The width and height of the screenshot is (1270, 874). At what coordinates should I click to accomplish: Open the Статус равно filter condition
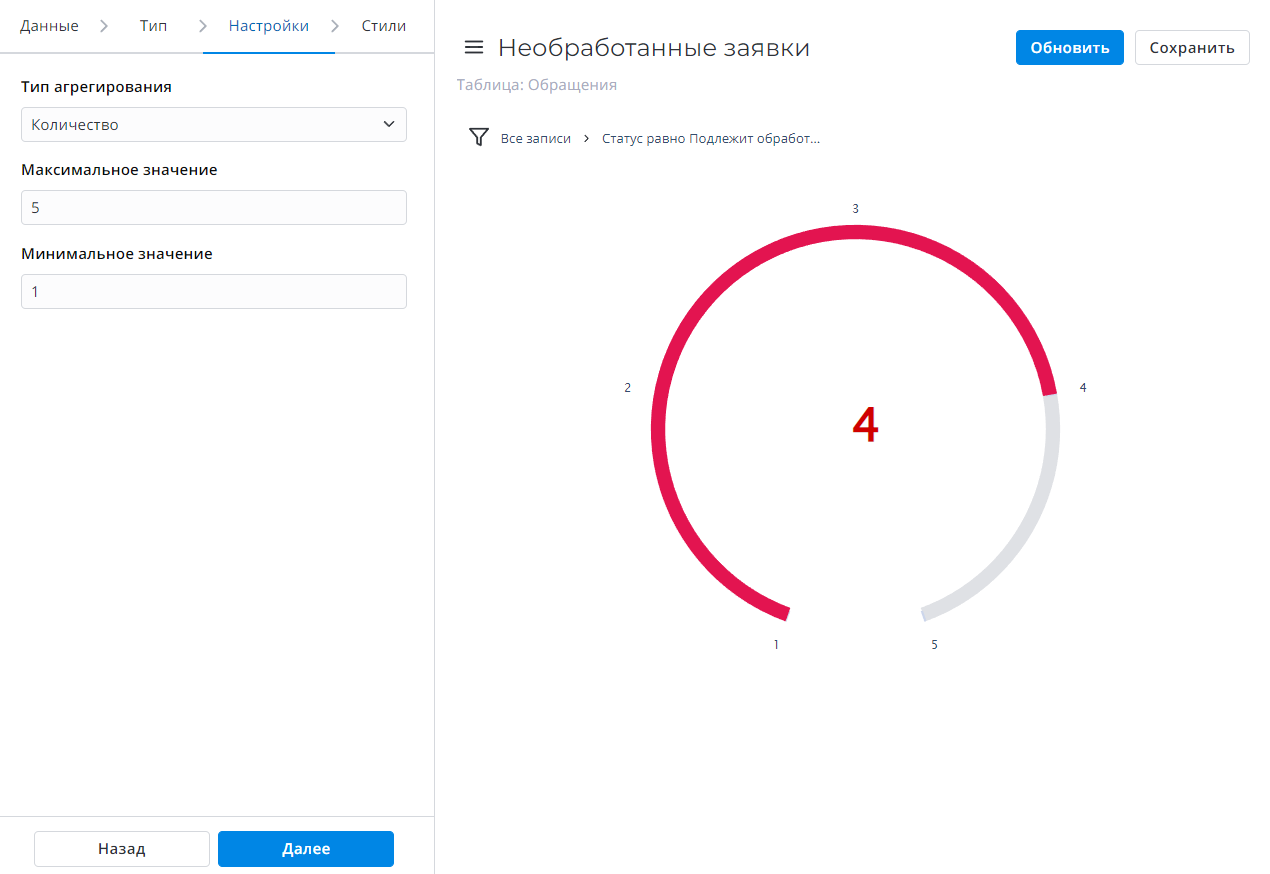click(x=710, y=139)
